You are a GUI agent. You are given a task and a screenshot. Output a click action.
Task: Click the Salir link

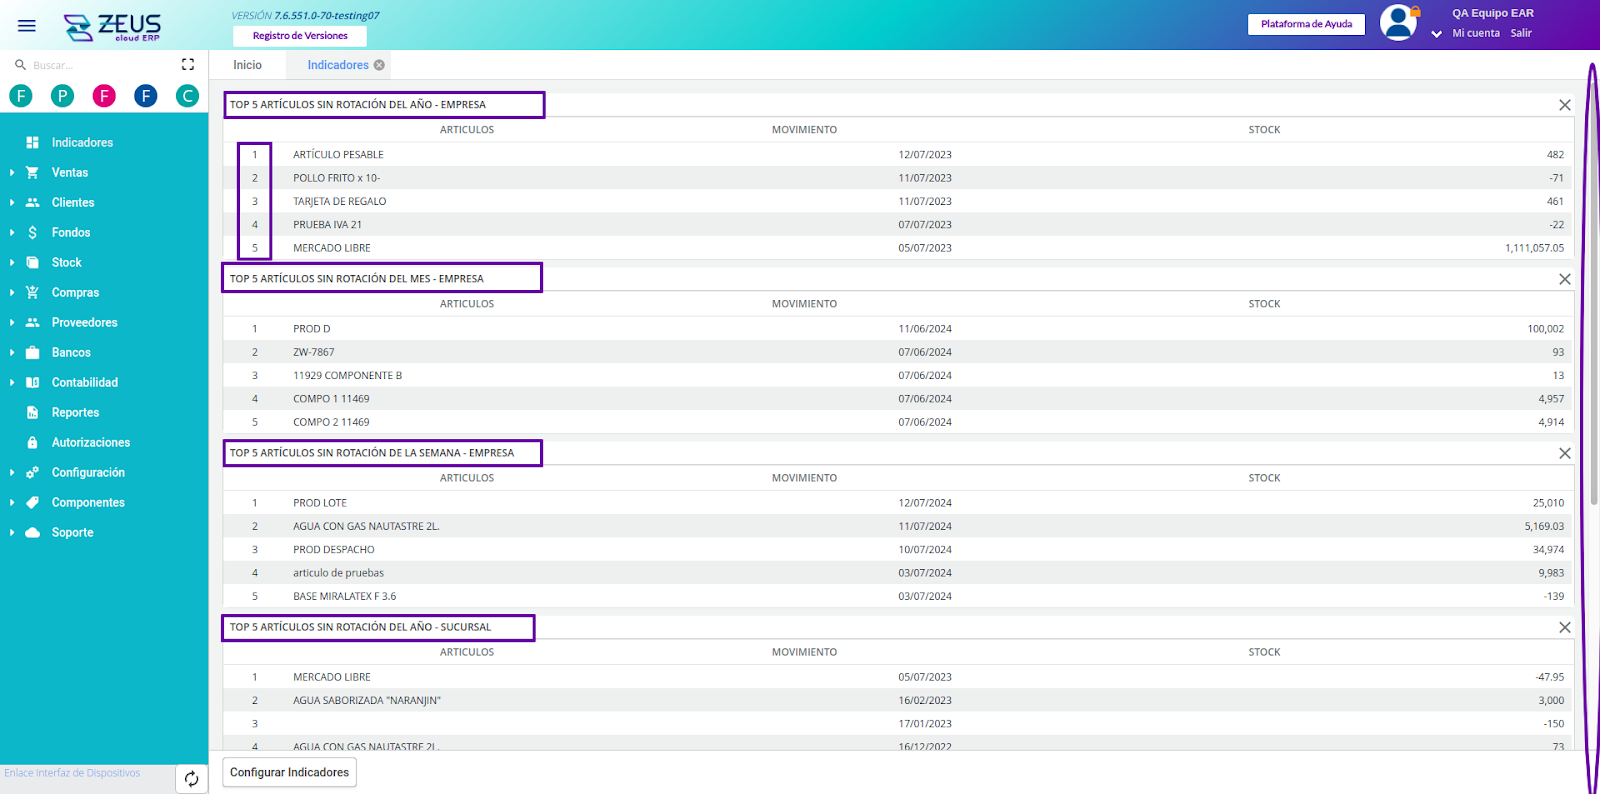pos(1521,33)
